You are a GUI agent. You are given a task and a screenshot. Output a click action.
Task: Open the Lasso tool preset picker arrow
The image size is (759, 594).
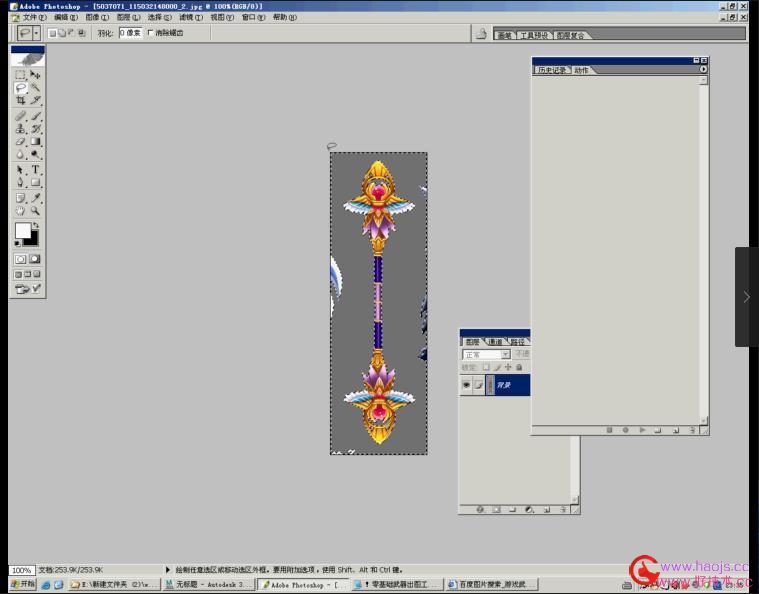(36, 33)
